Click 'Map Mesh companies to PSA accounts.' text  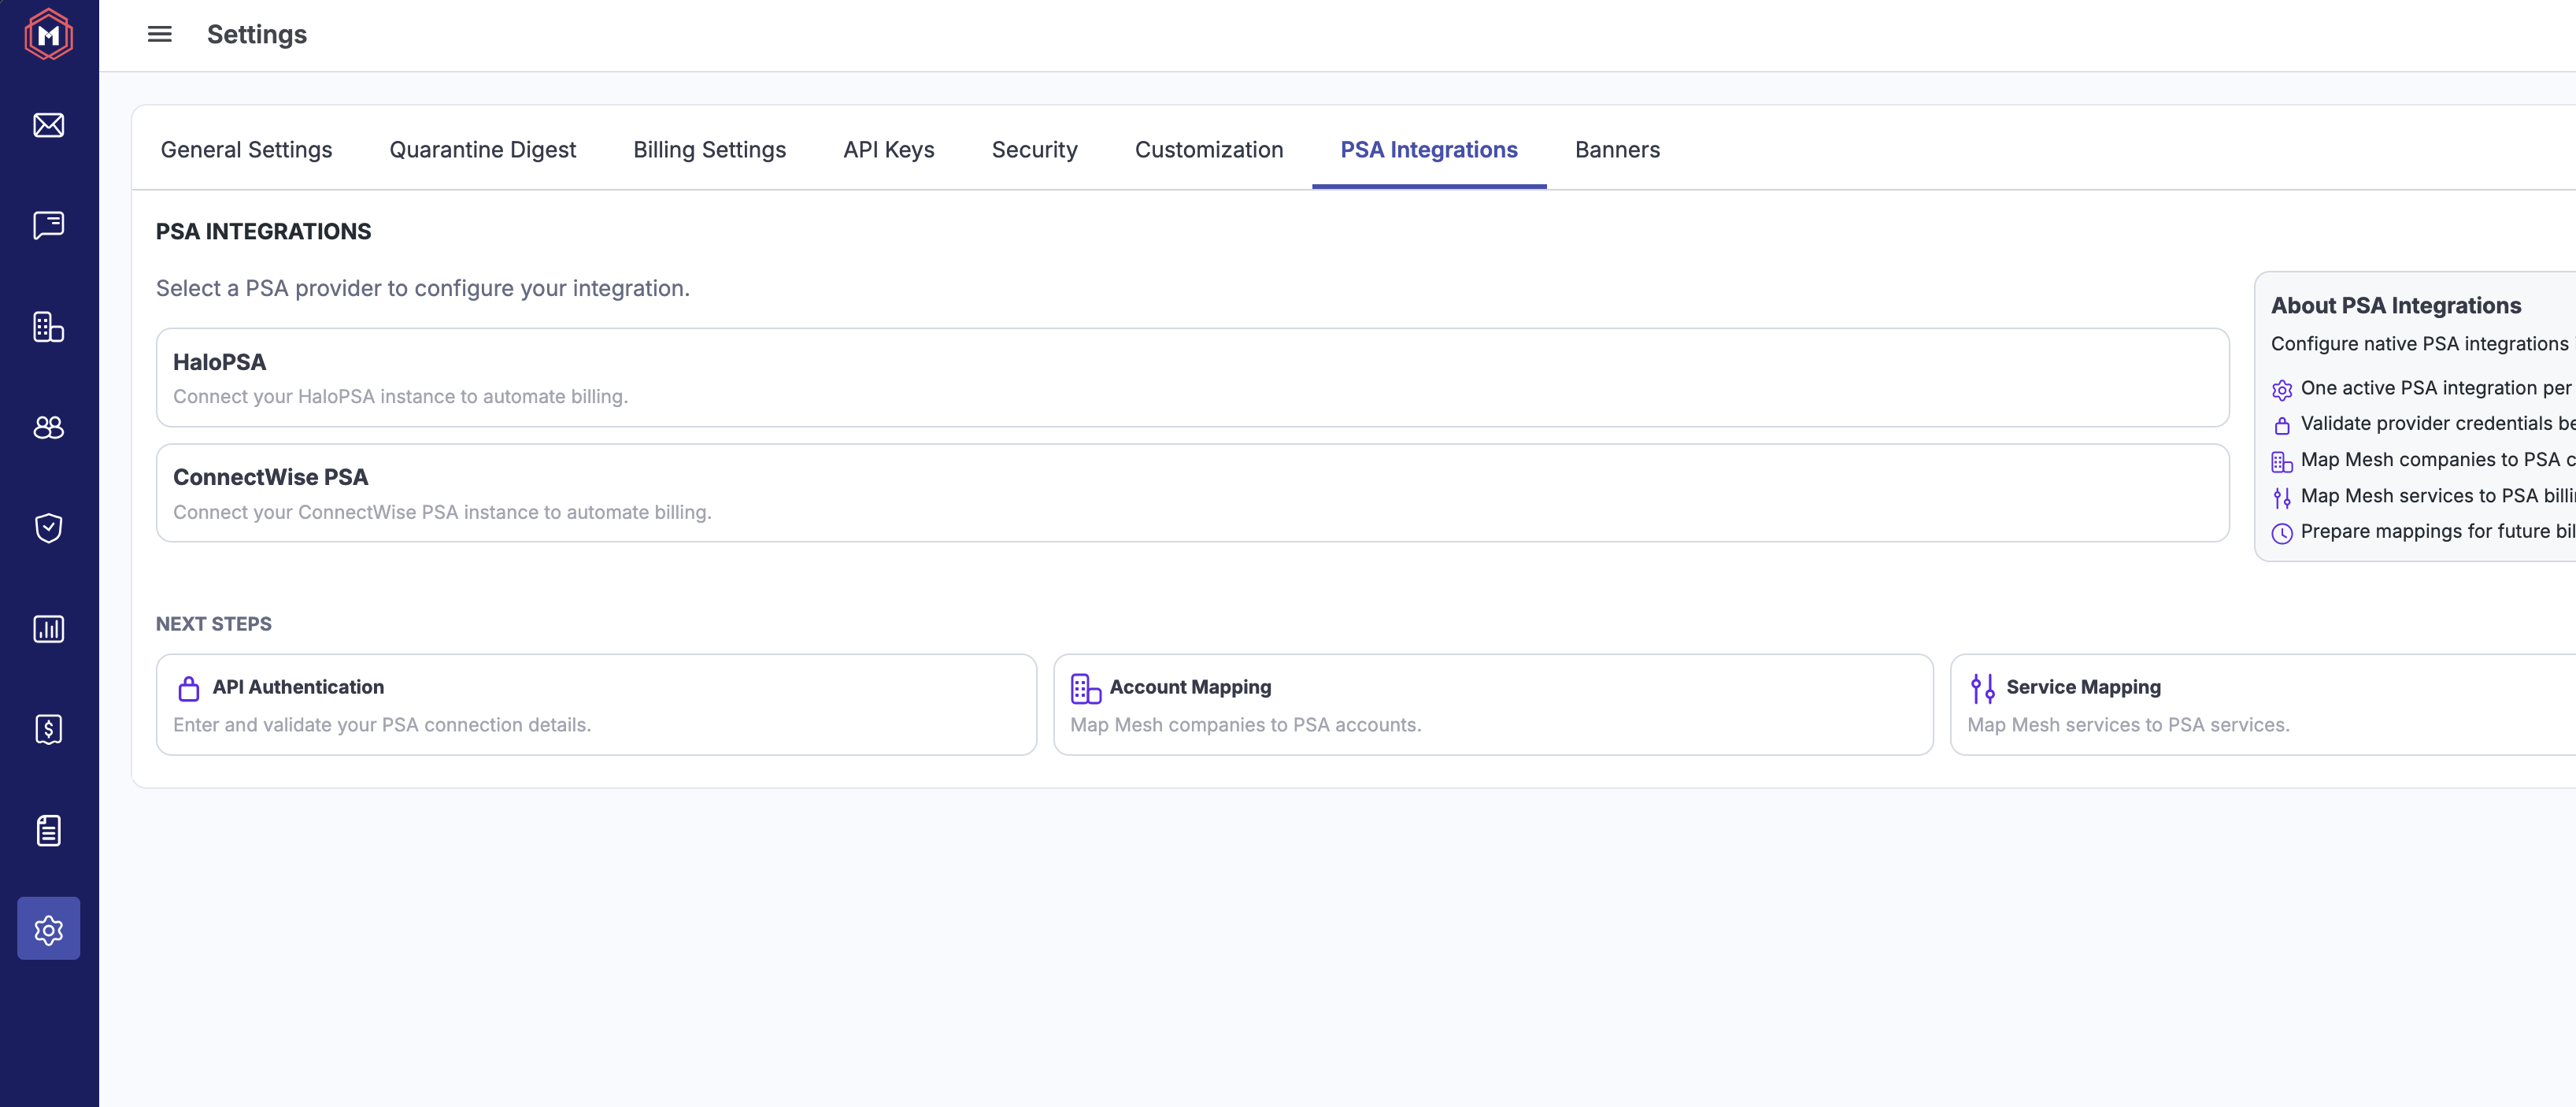point(1245,725)
